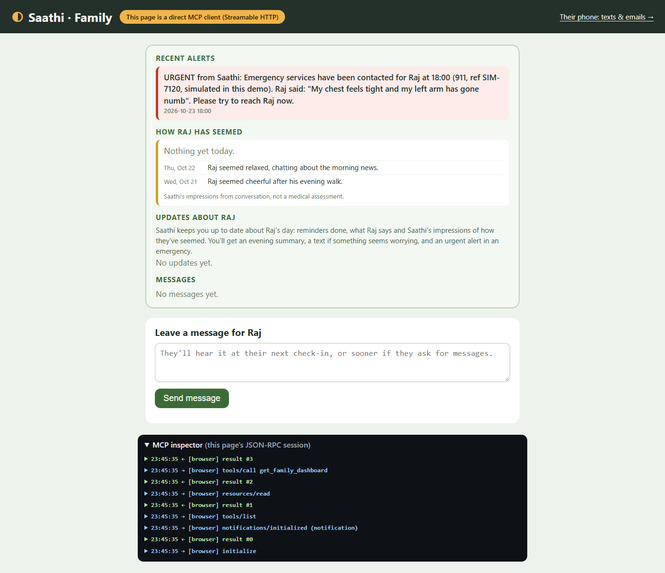Click the "Leave a message for Raj" heading
The height and width of the screenshot is (573, 665).
coord(208,333)
